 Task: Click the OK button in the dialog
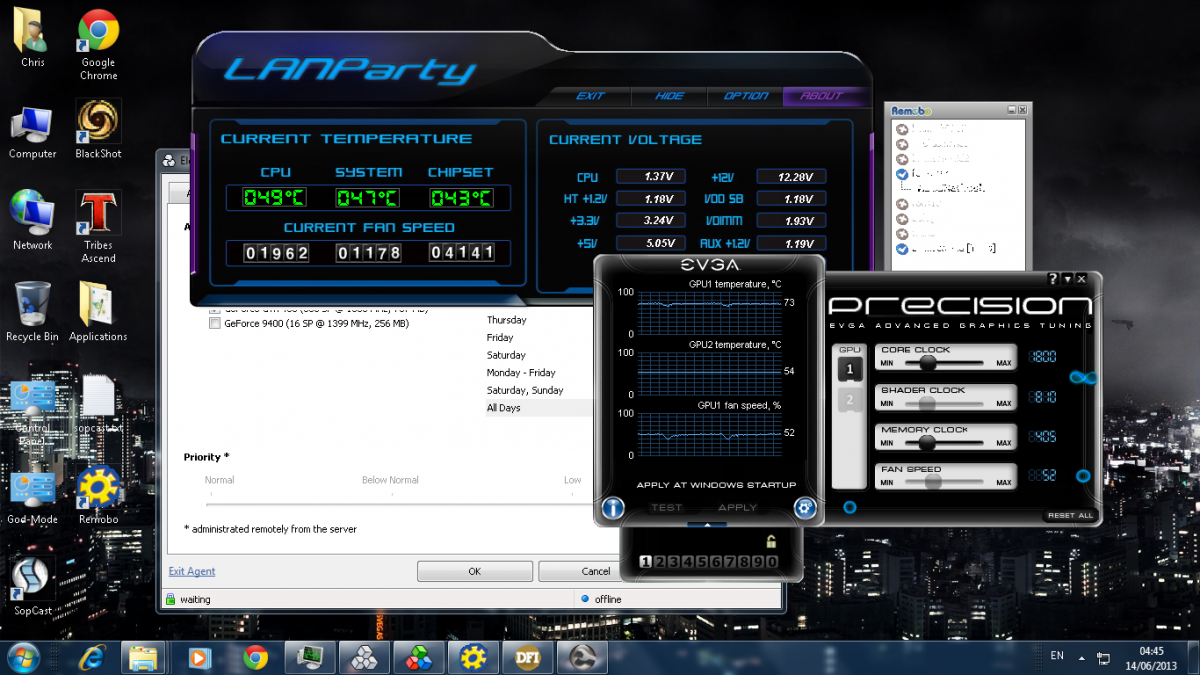coord(475,571)
